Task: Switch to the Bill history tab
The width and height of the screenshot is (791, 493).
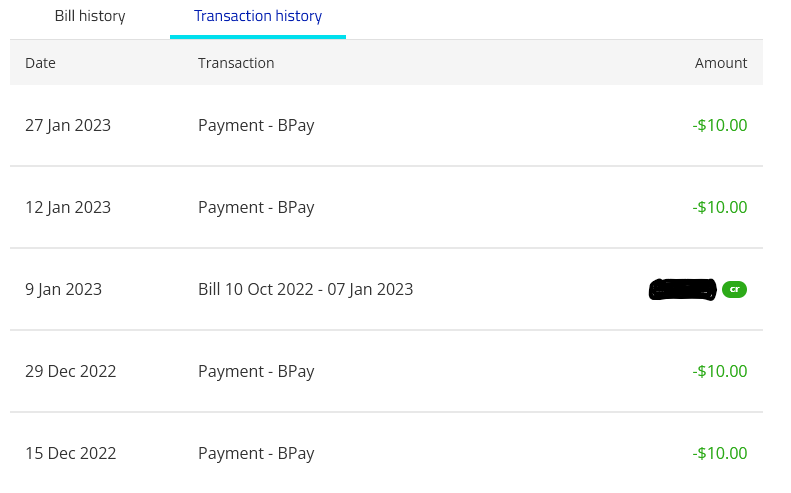Action: point(90,17)
